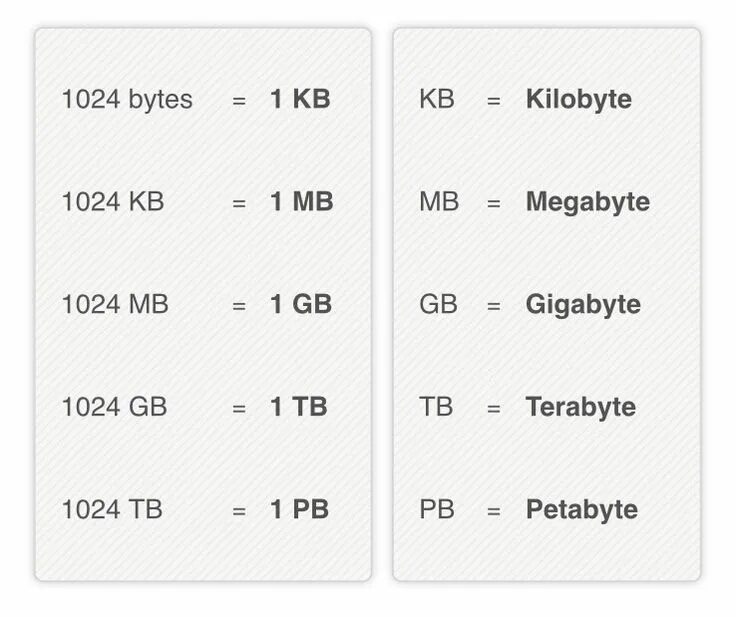
Task: Click the "1024 MB" label
Action: (115, 305)
